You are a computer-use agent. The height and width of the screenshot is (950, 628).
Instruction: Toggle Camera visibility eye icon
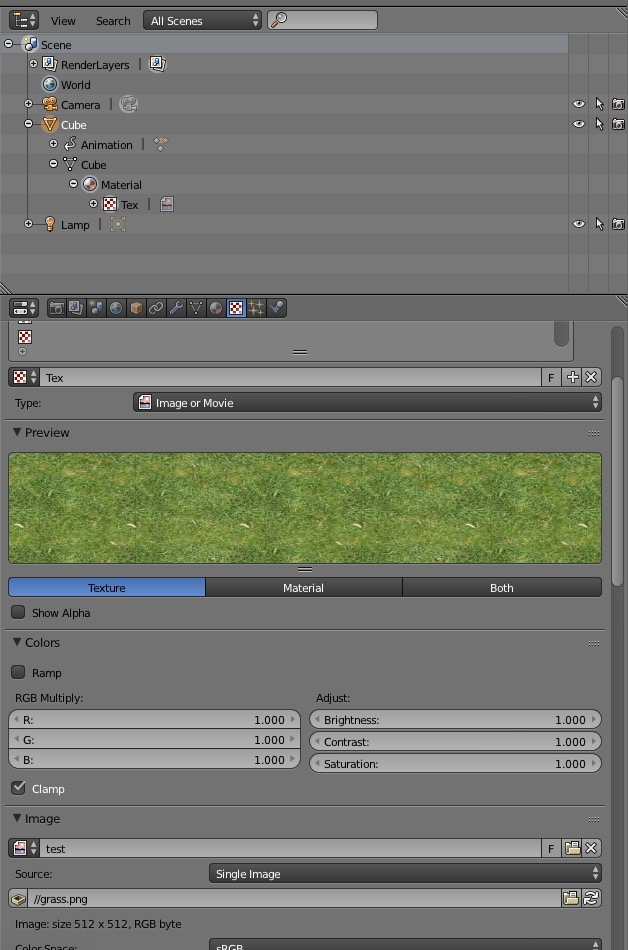coord(579,104)
